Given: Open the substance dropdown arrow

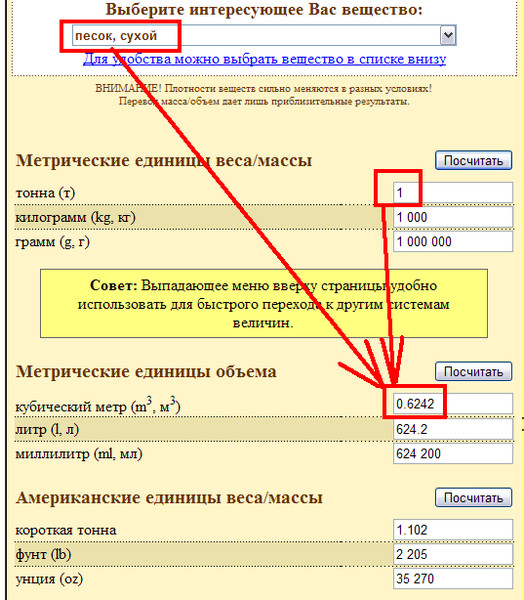Looking at the screenshot, I should tap(448, 36).
